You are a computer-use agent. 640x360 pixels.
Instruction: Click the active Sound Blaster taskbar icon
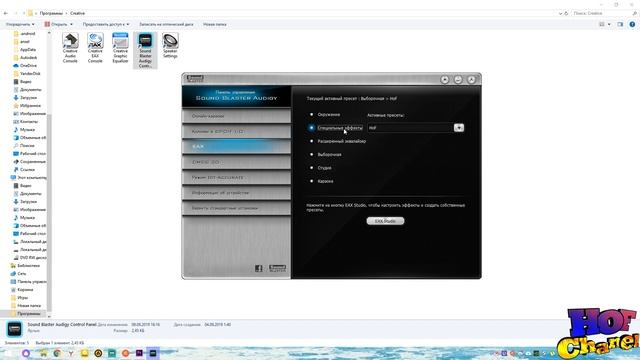tap(153, 353)
